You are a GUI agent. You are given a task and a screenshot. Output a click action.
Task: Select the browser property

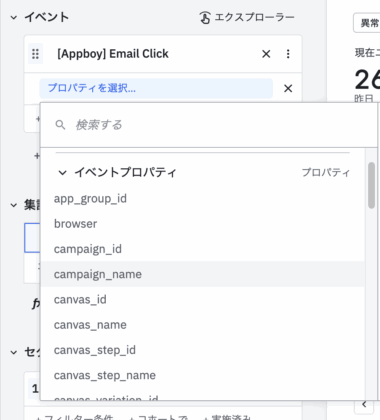(203, 224)
